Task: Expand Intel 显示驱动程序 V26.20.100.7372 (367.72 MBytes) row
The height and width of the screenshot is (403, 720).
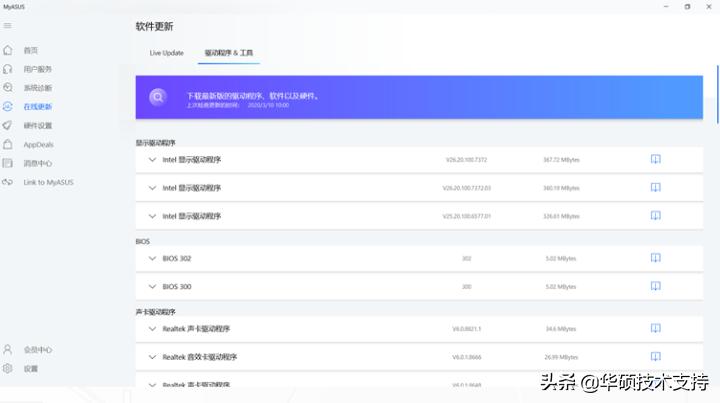Action: coord(152,160)
